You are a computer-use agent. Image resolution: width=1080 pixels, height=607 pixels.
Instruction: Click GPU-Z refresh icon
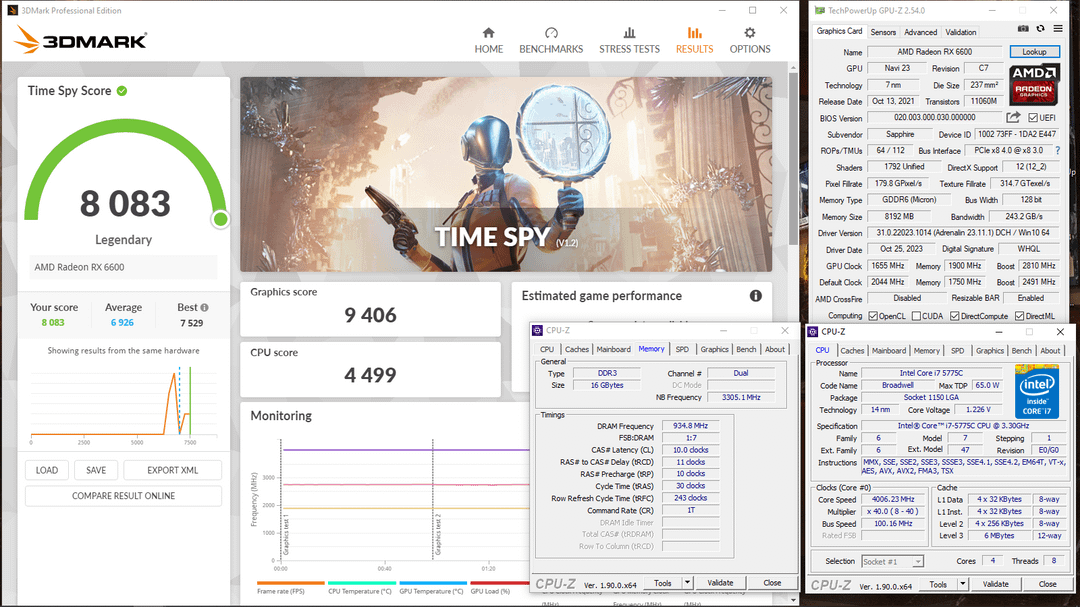(x=1040, y=29)
